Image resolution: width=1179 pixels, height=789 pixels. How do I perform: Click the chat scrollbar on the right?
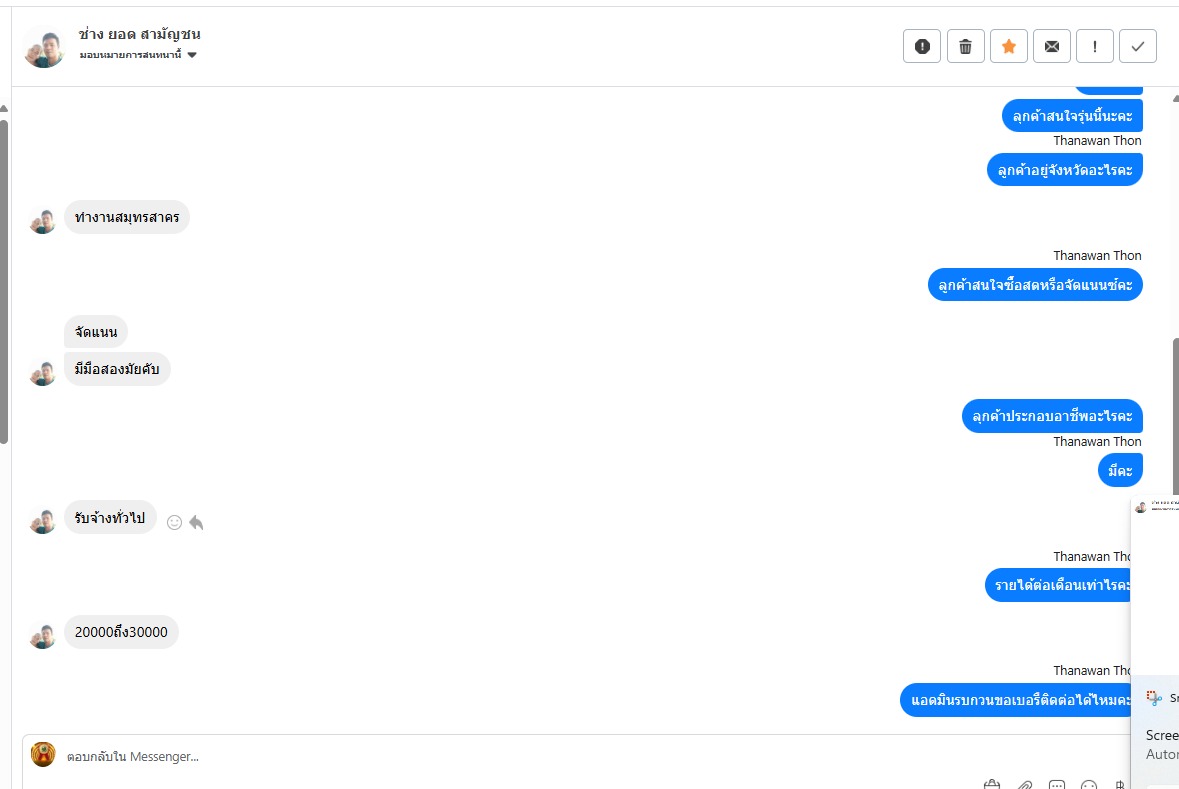[1175, 420]
